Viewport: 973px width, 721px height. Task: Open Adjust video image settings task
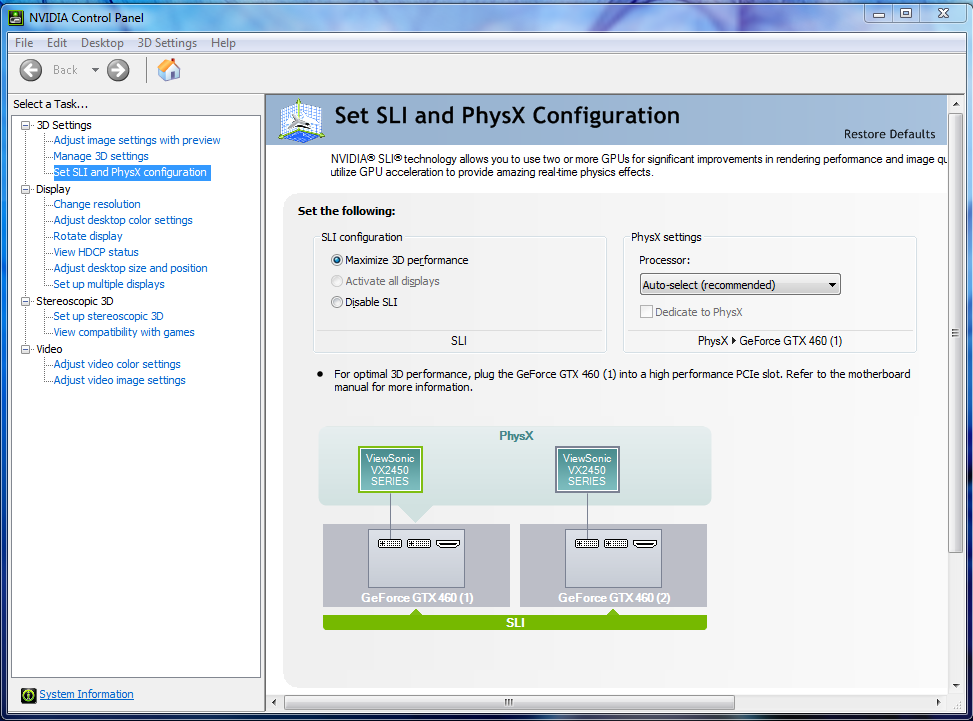(119, 380)
